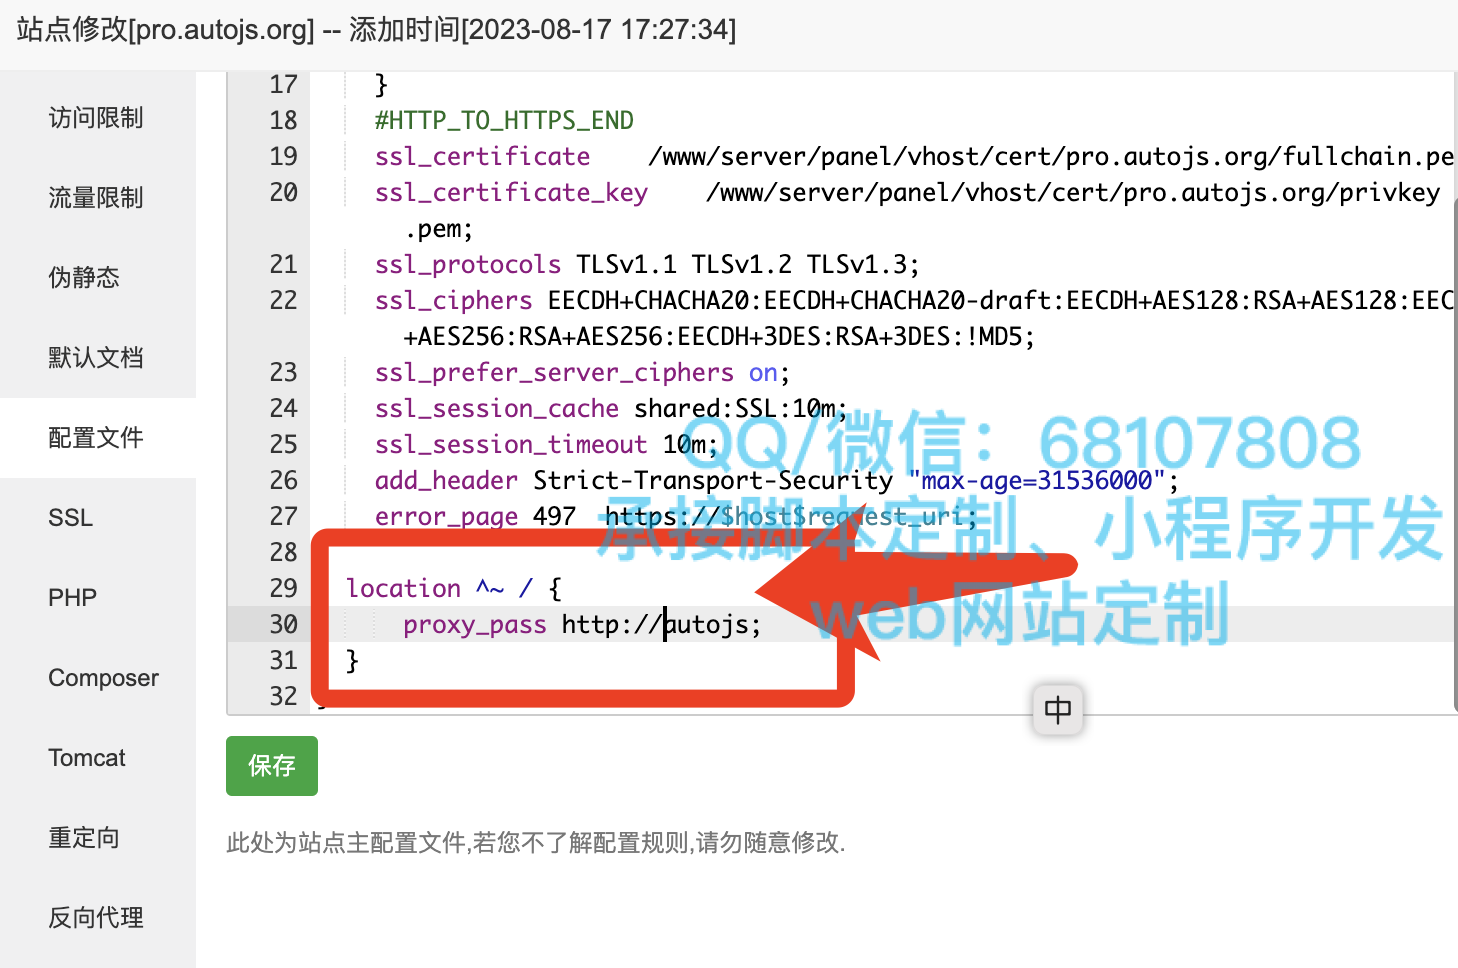Switch to the SSL settings tab
Viewport: 1458px width, 968px height.
point(69,517)
